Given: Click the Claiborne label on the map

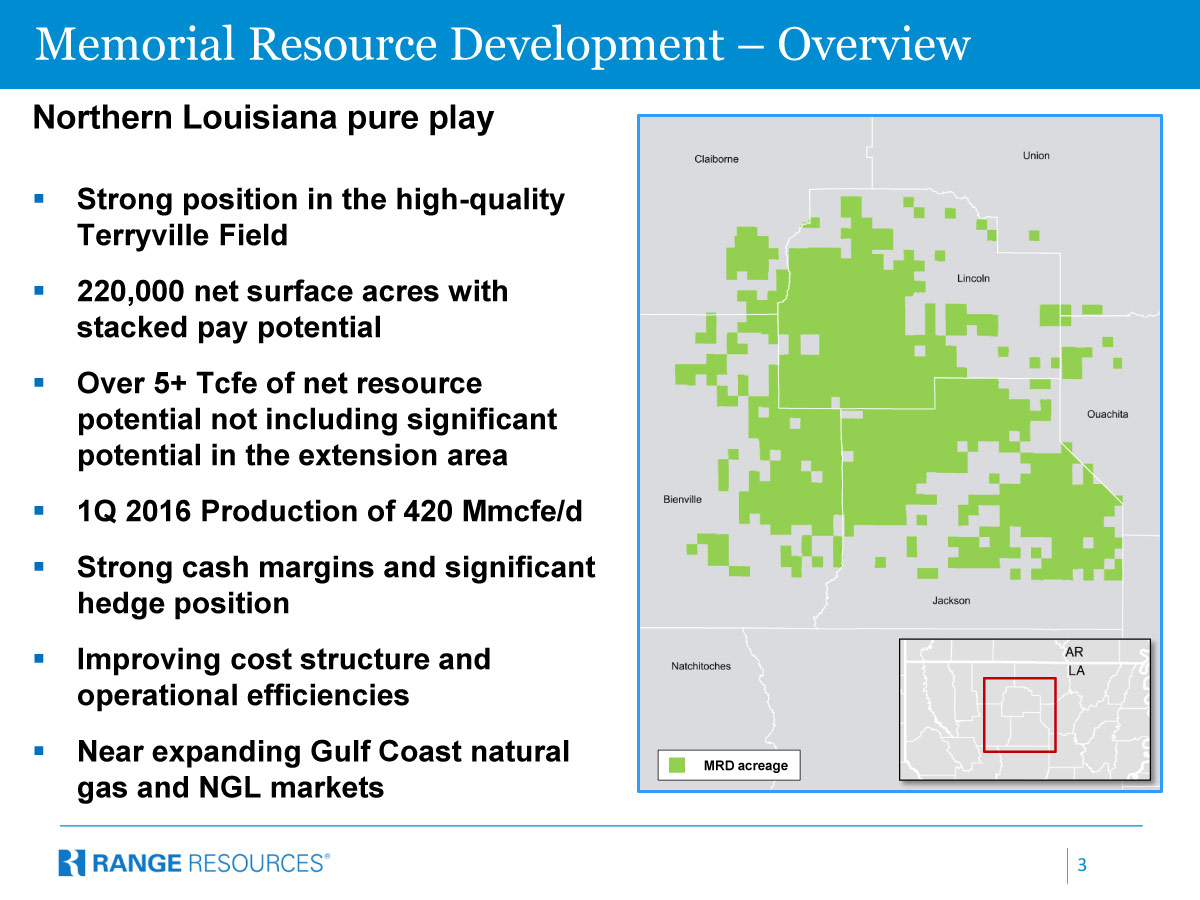Looking at the screenshot, I should [x=716, y=159].
